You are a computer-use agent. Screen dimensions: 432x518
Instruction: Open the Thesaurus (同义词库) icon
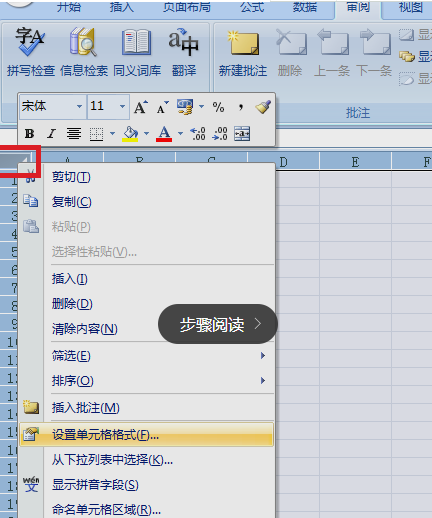[137, 52]
